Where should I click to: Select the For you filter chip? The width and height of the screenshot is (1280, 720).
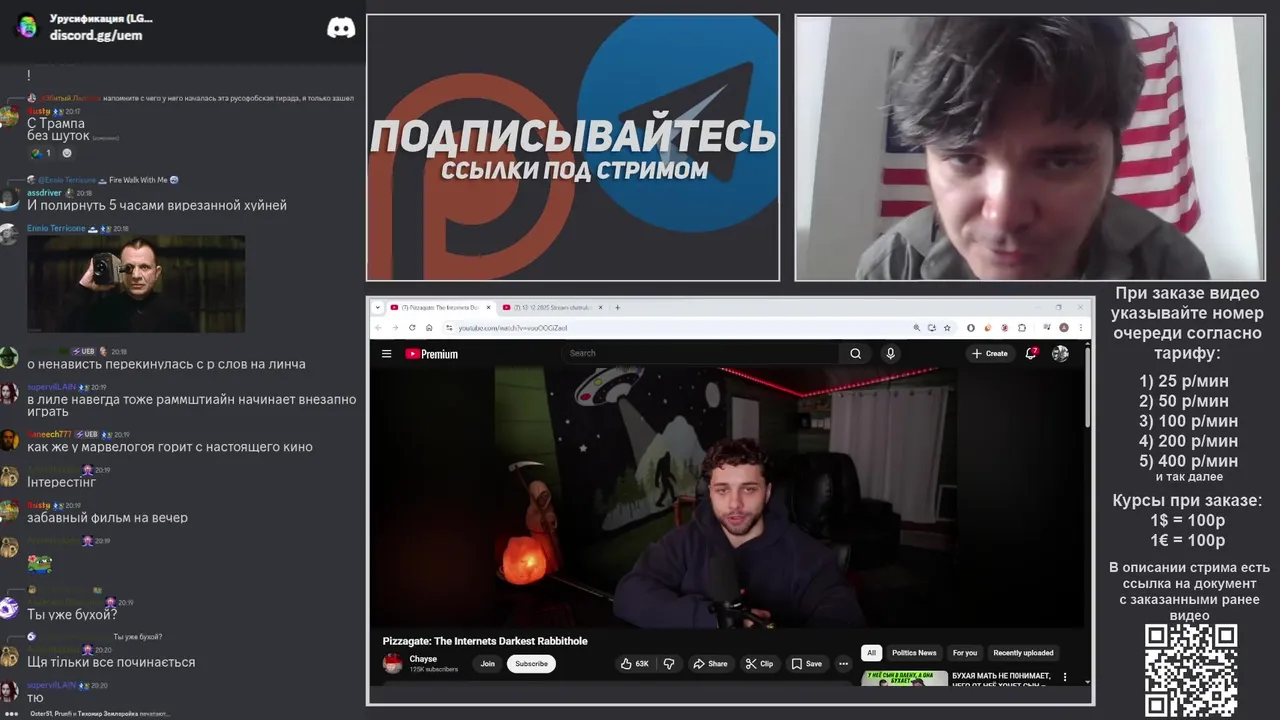click(965, 653)
